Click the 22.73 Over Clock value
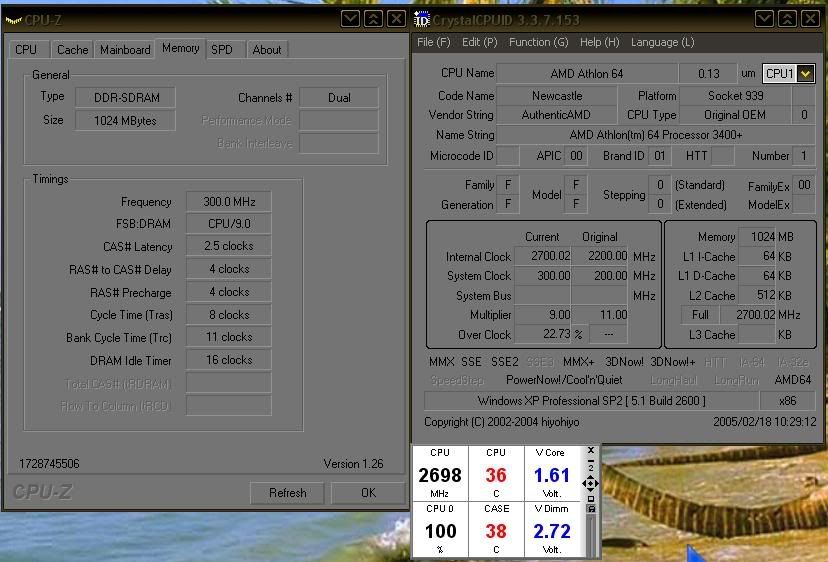 (543, 335)
